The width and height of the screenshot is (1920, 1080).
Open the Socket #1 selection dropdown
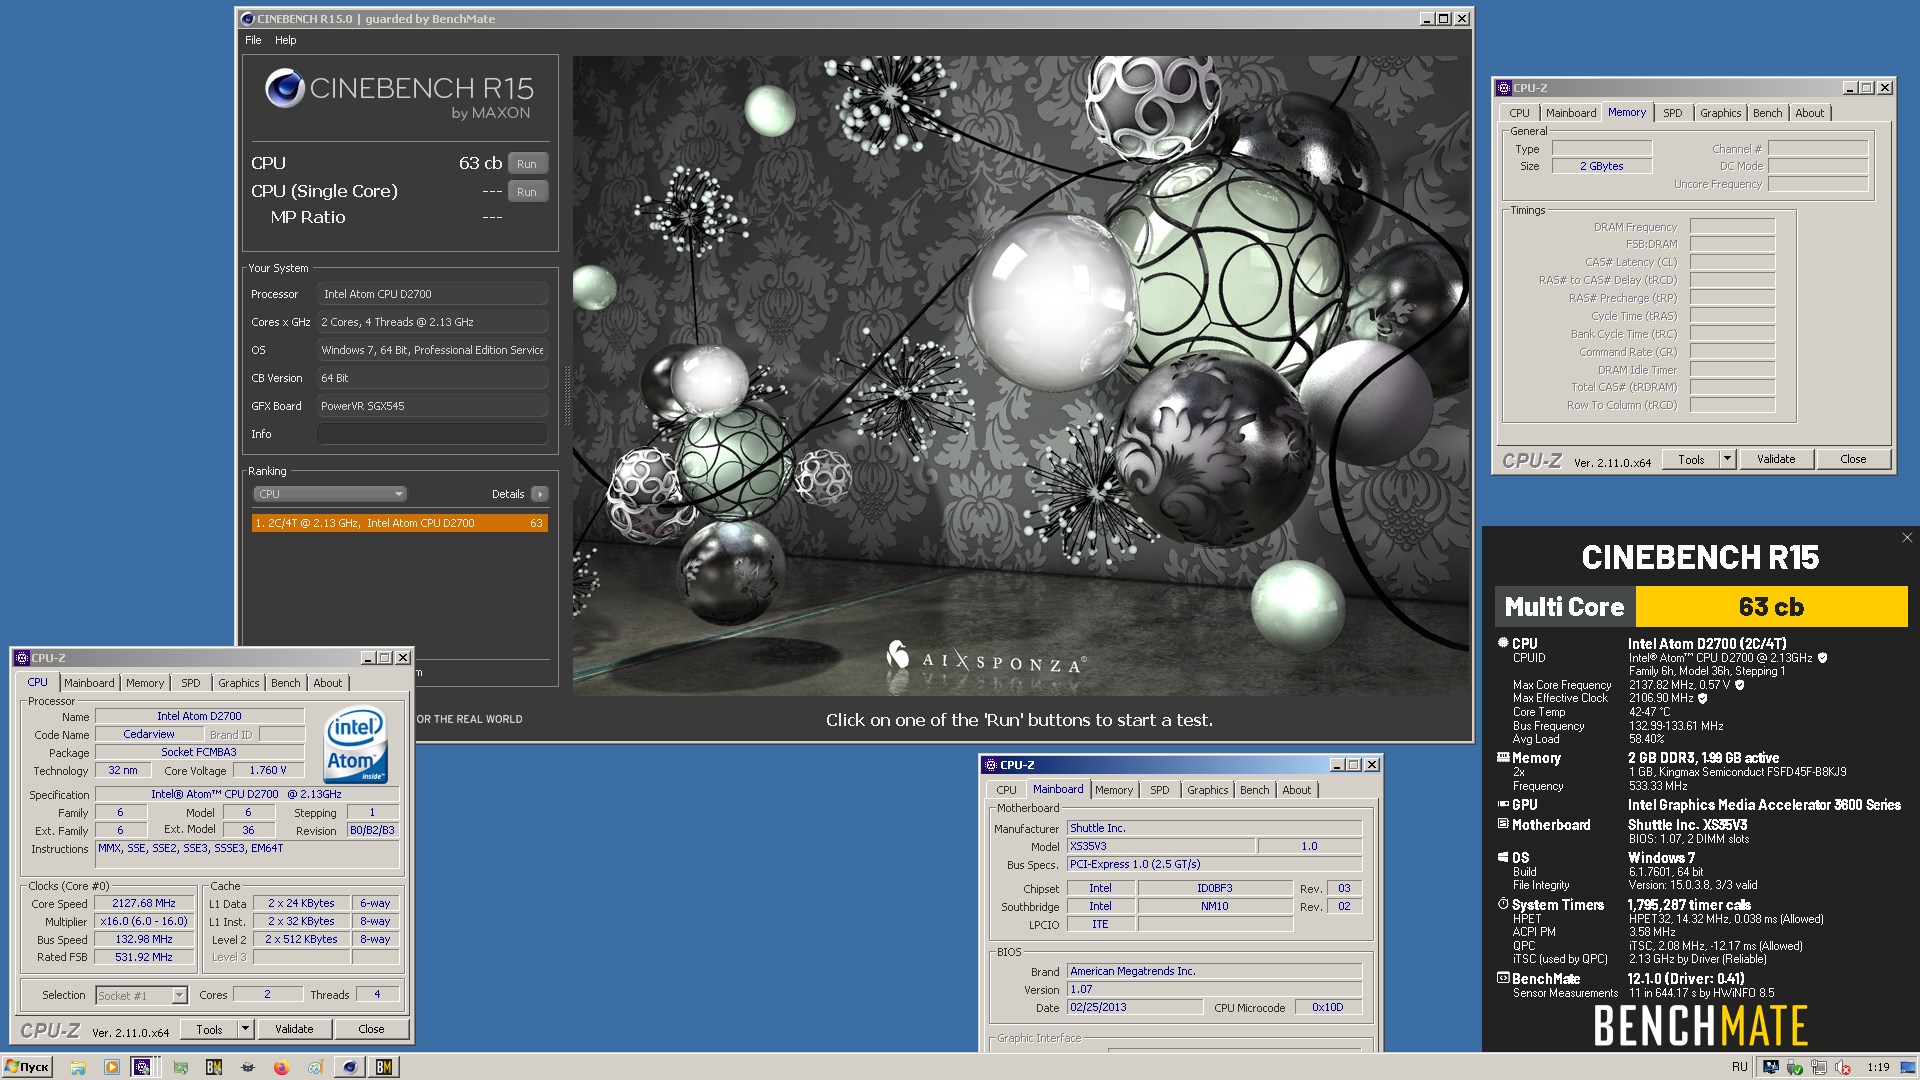pos(141,995)
